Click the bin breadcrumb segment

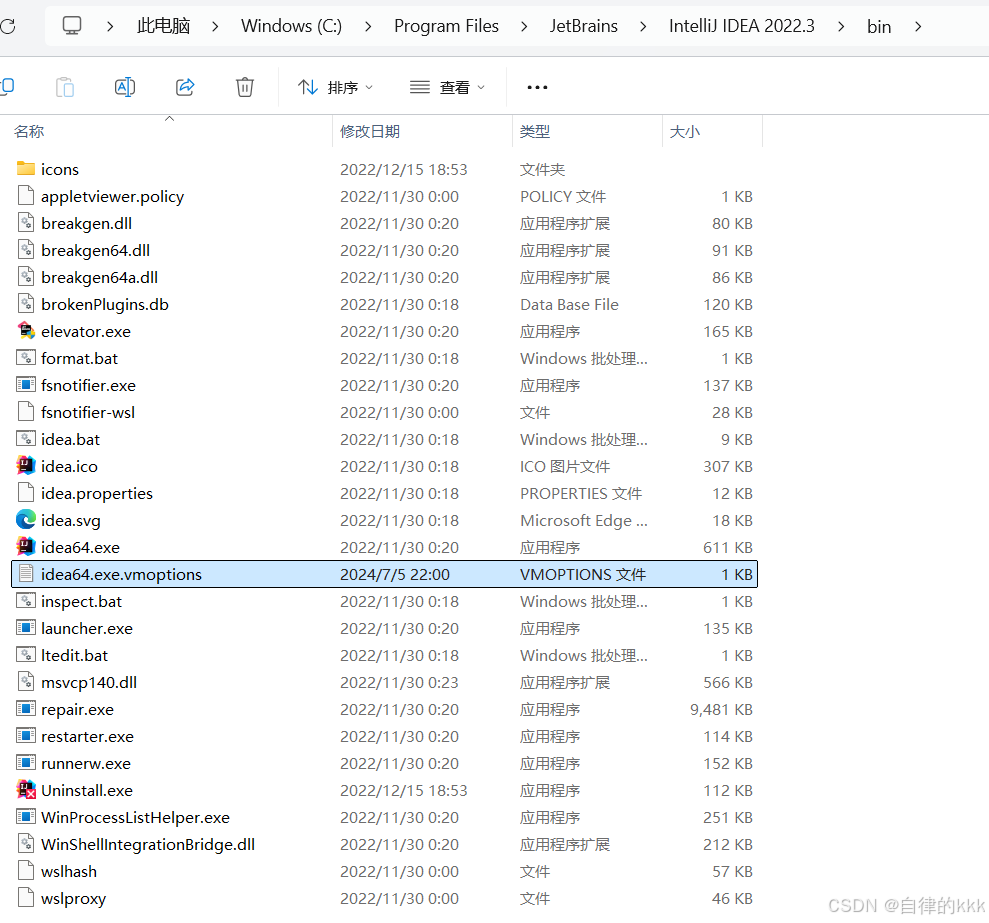pyautogui.click(x=879, y=26)
